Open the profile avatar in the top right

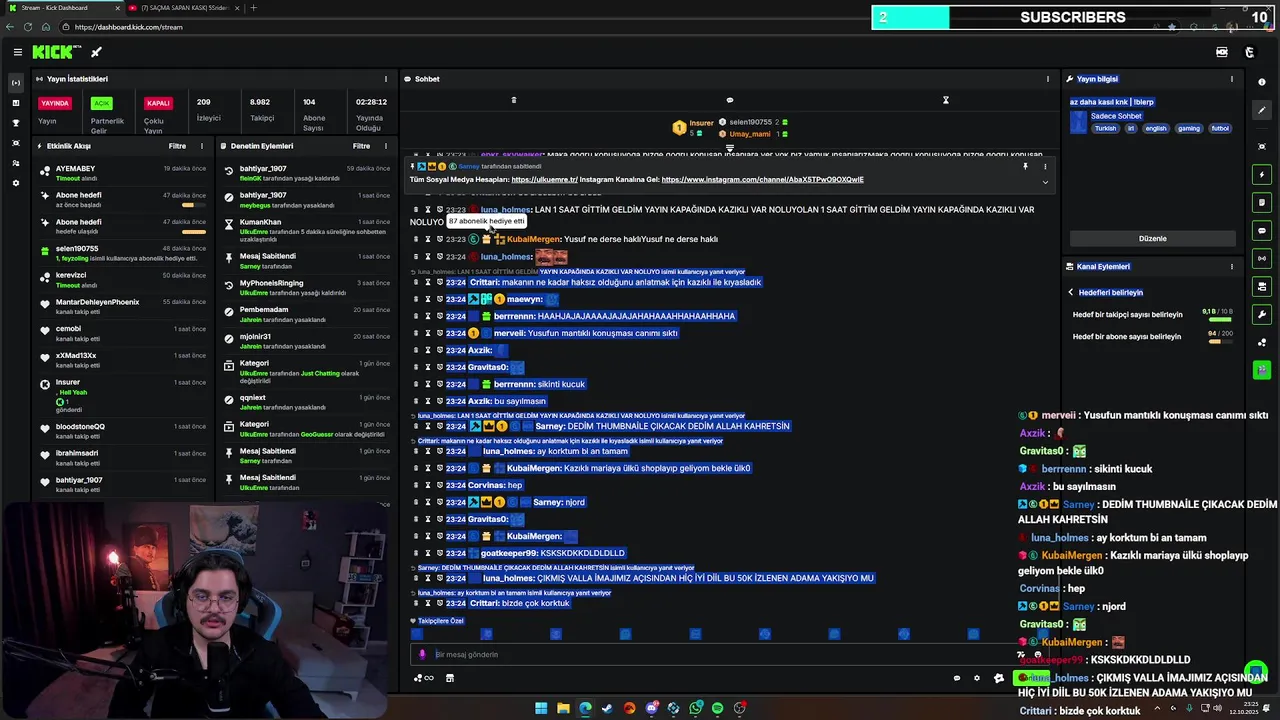coord(1249,52)
